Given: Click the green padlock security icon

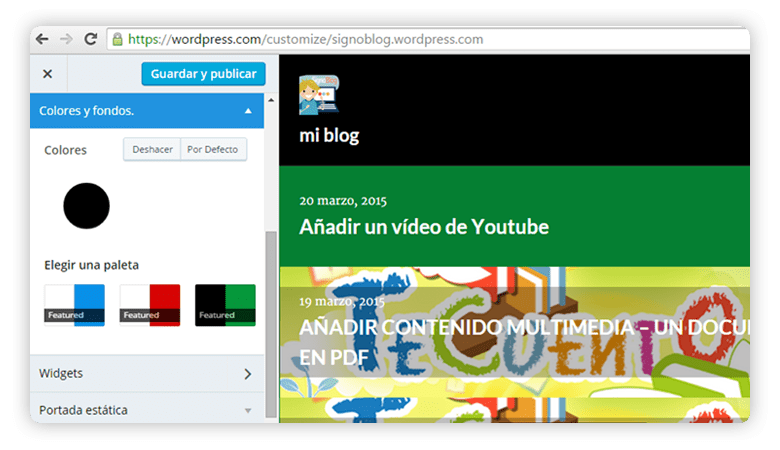Looking at the screenshot, I should coord(117,39).
